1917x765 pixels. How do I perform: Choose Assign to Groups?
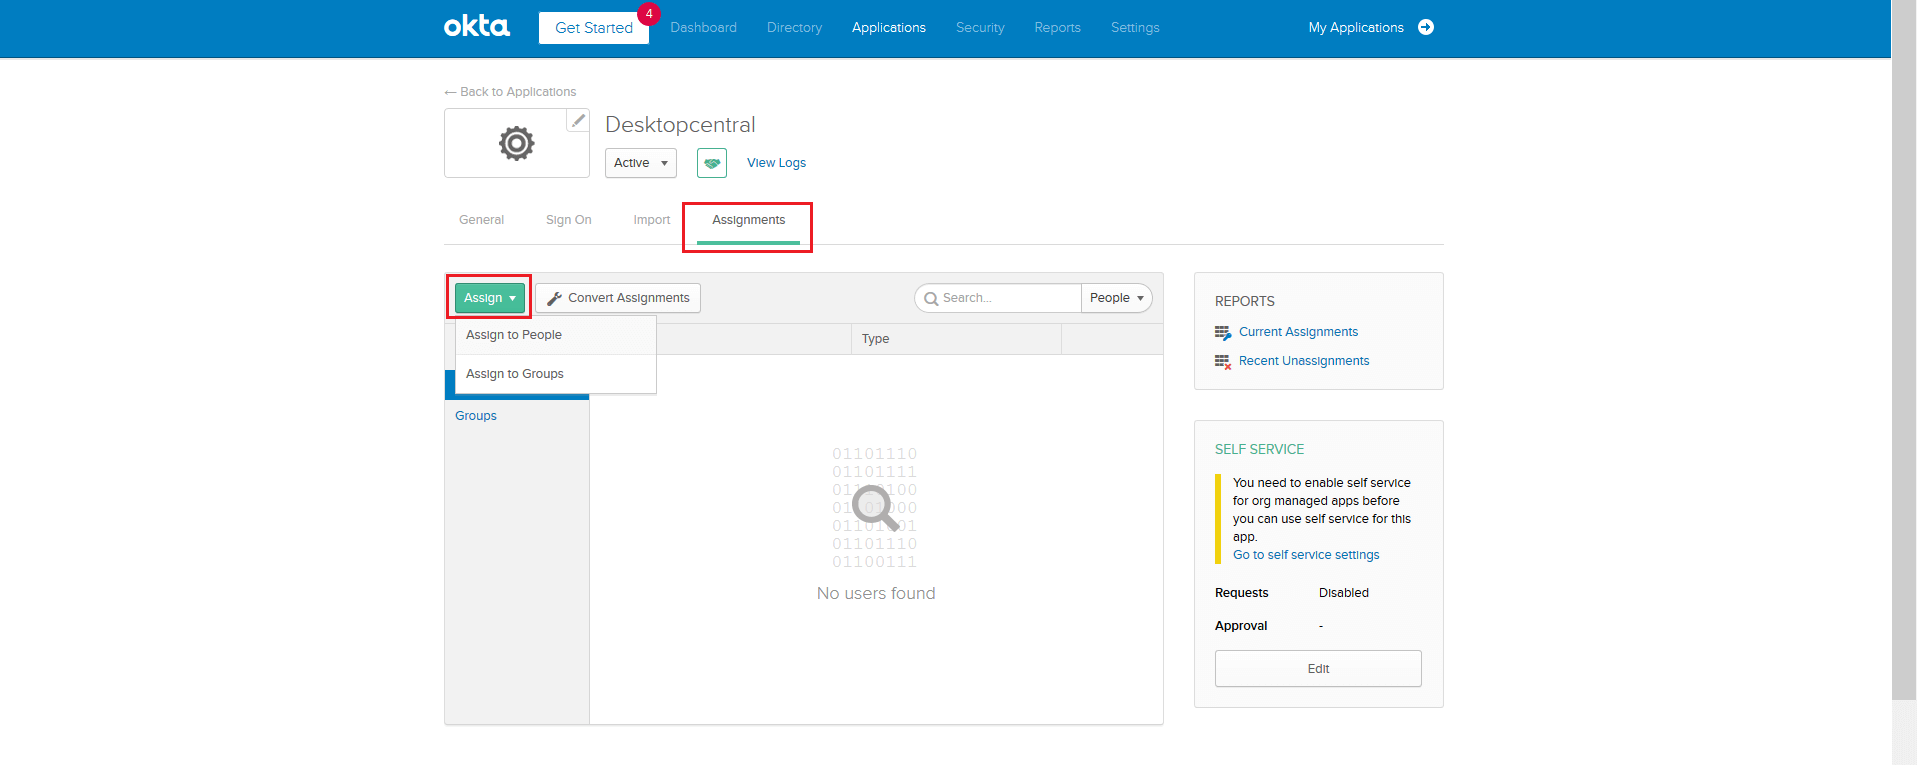556,374
